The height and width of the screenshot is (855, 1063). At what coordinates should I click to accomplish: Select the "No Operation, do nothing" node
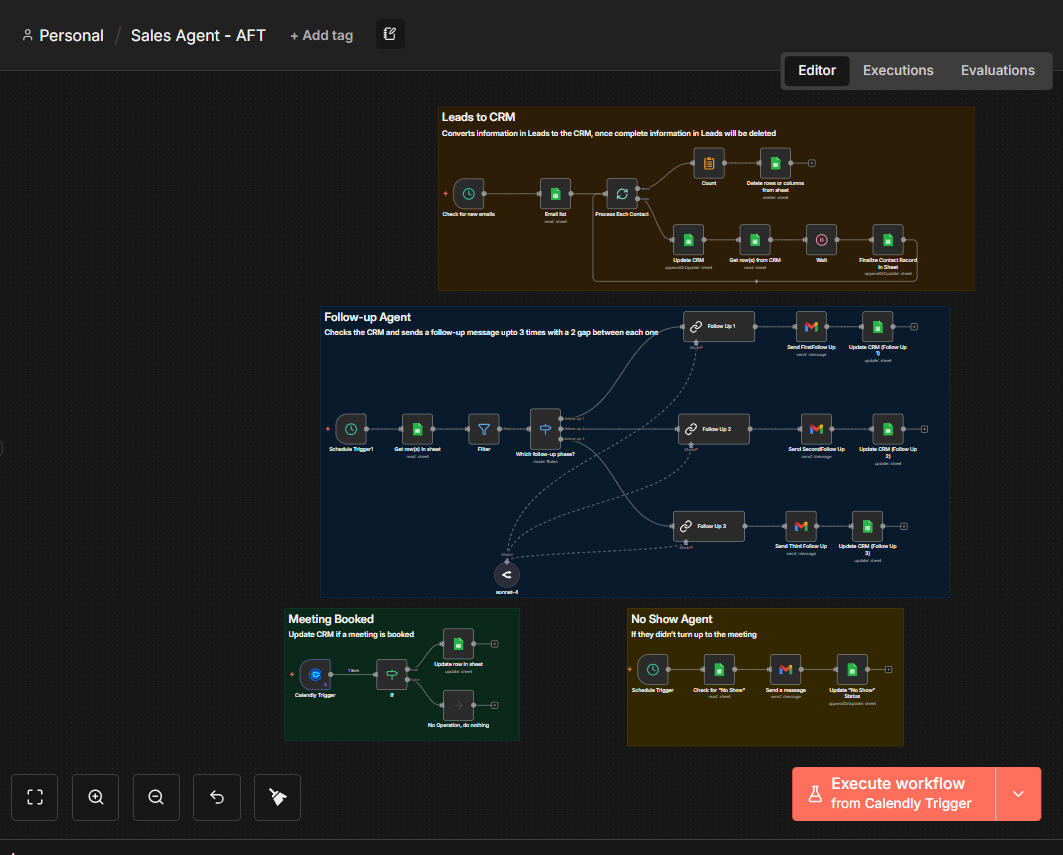click(x=458, y=706)
